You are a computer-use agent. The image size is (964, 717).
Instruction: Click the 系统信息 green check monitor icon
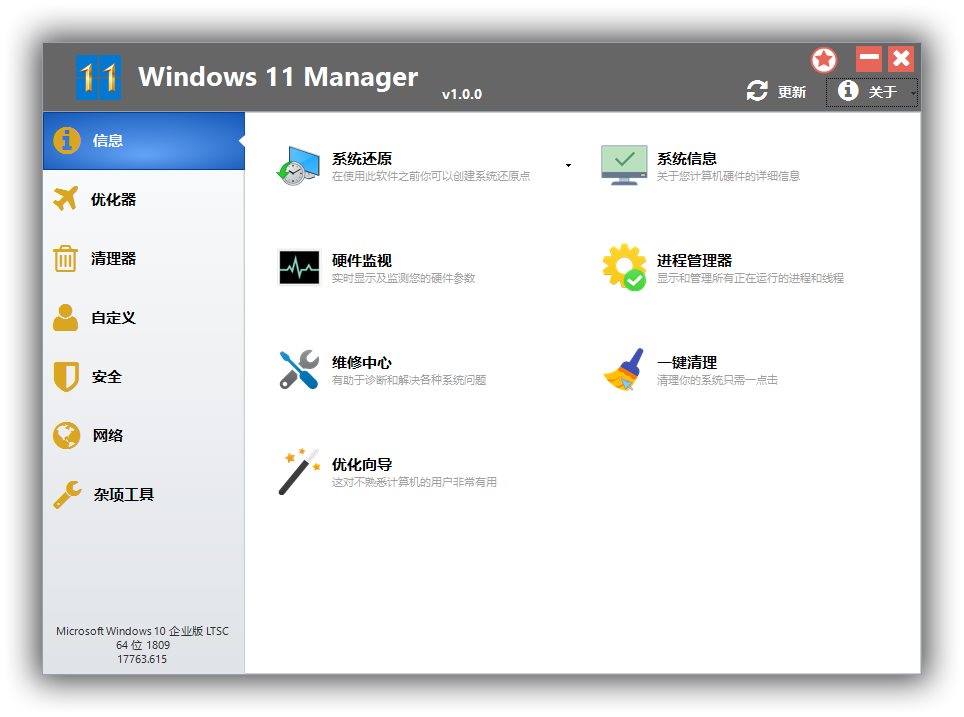coord(624,165)
